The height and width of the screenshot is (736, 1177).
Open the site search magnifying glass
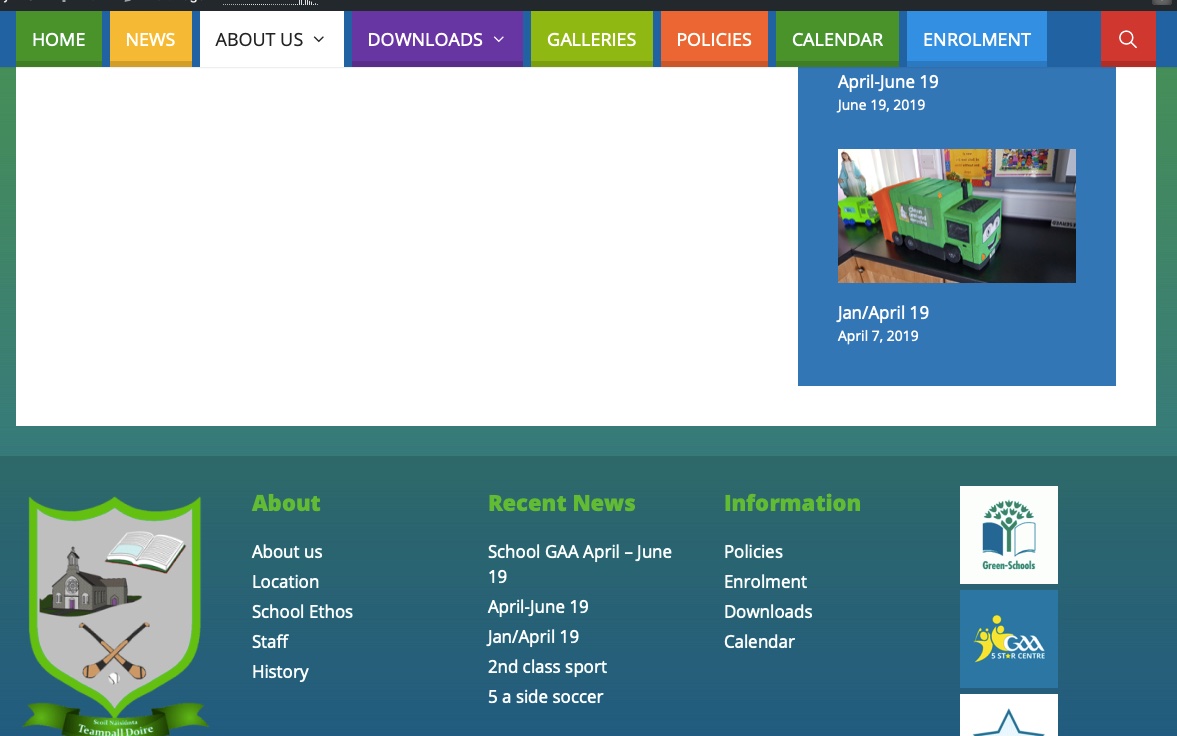1128,39
